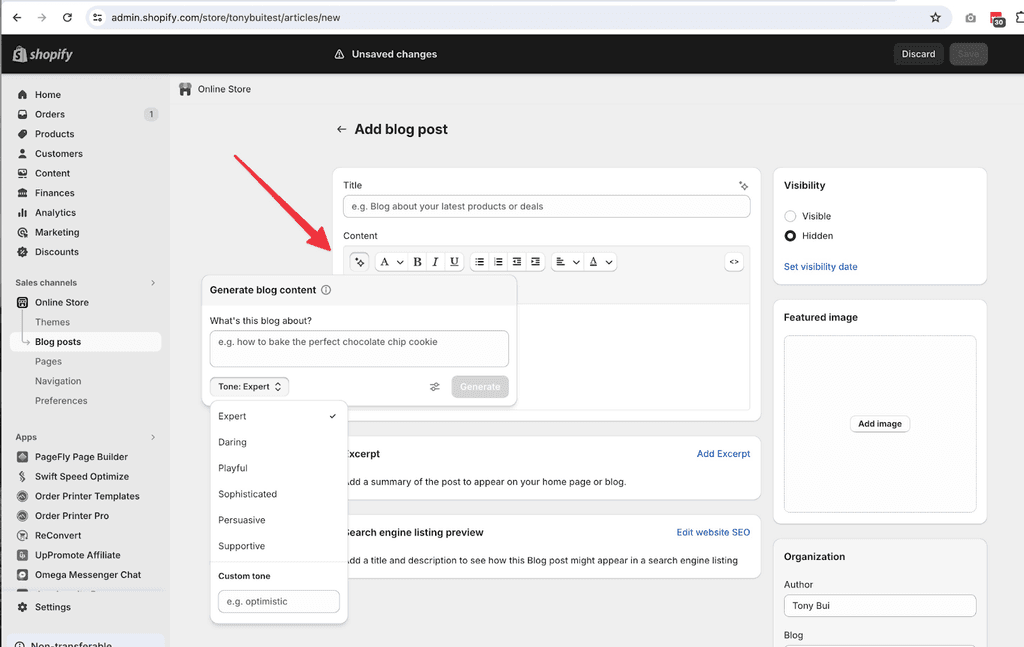Click the browser reload button
1024x647 pixels.
[67, 18]
